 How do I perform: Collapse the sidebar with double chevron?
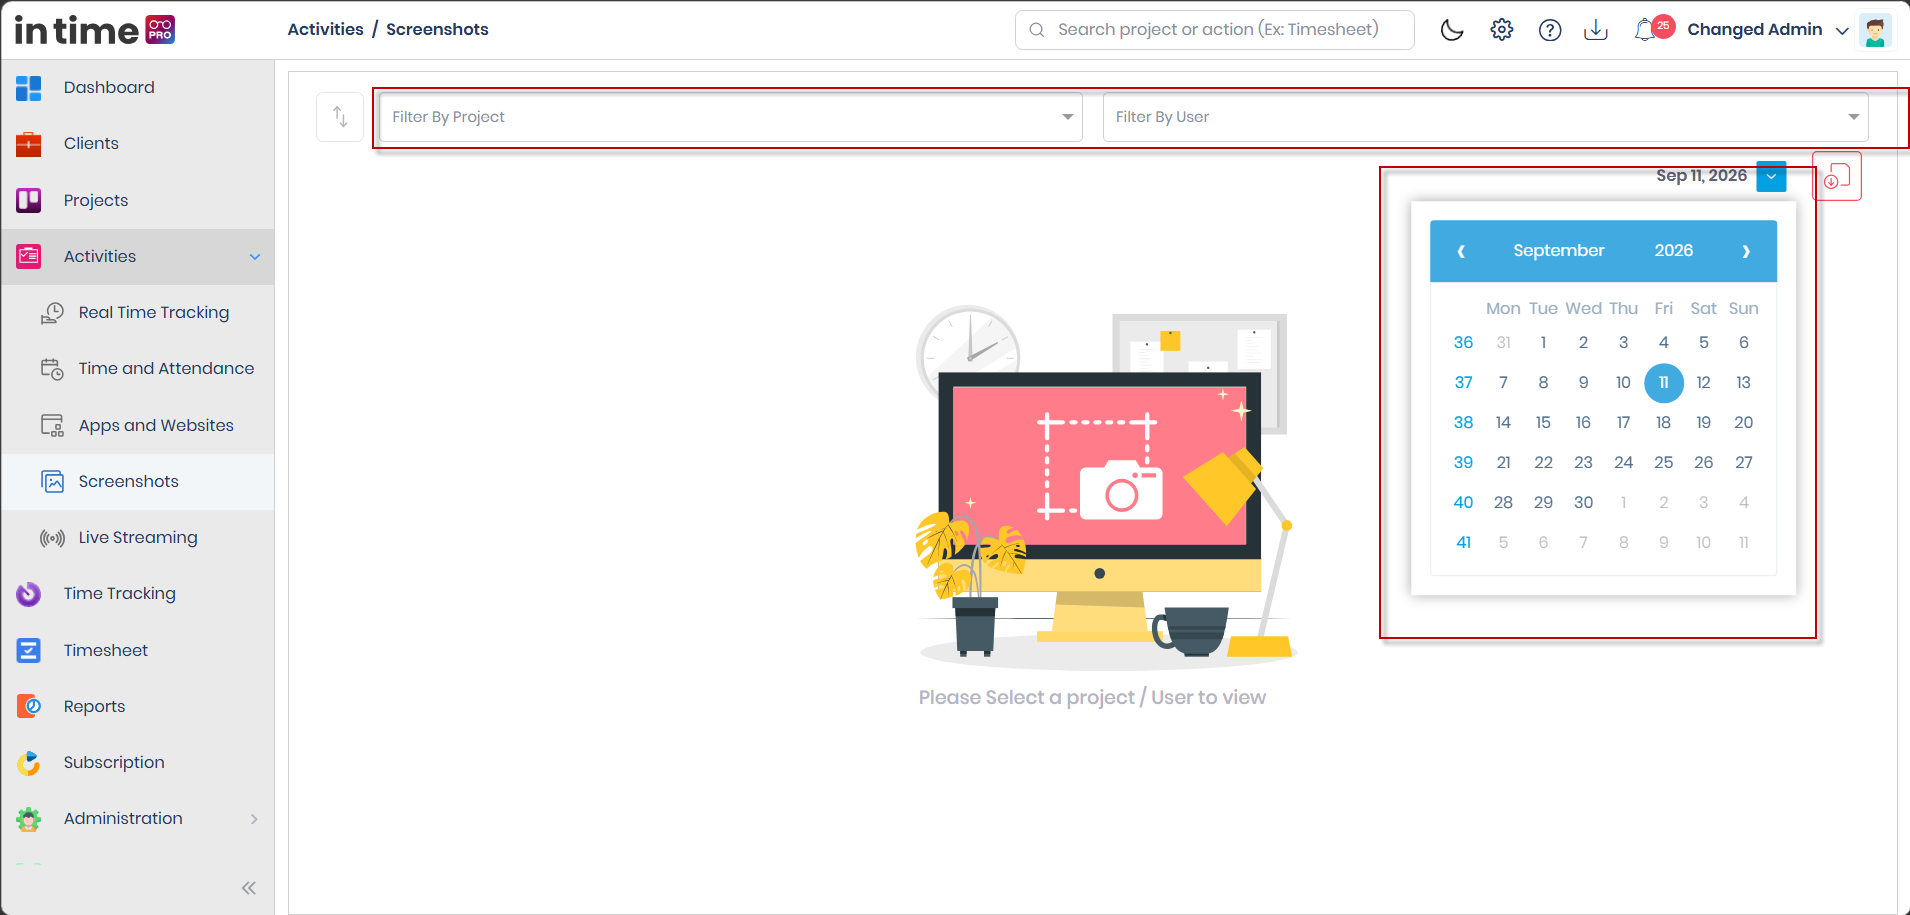[x=249, y=888]
